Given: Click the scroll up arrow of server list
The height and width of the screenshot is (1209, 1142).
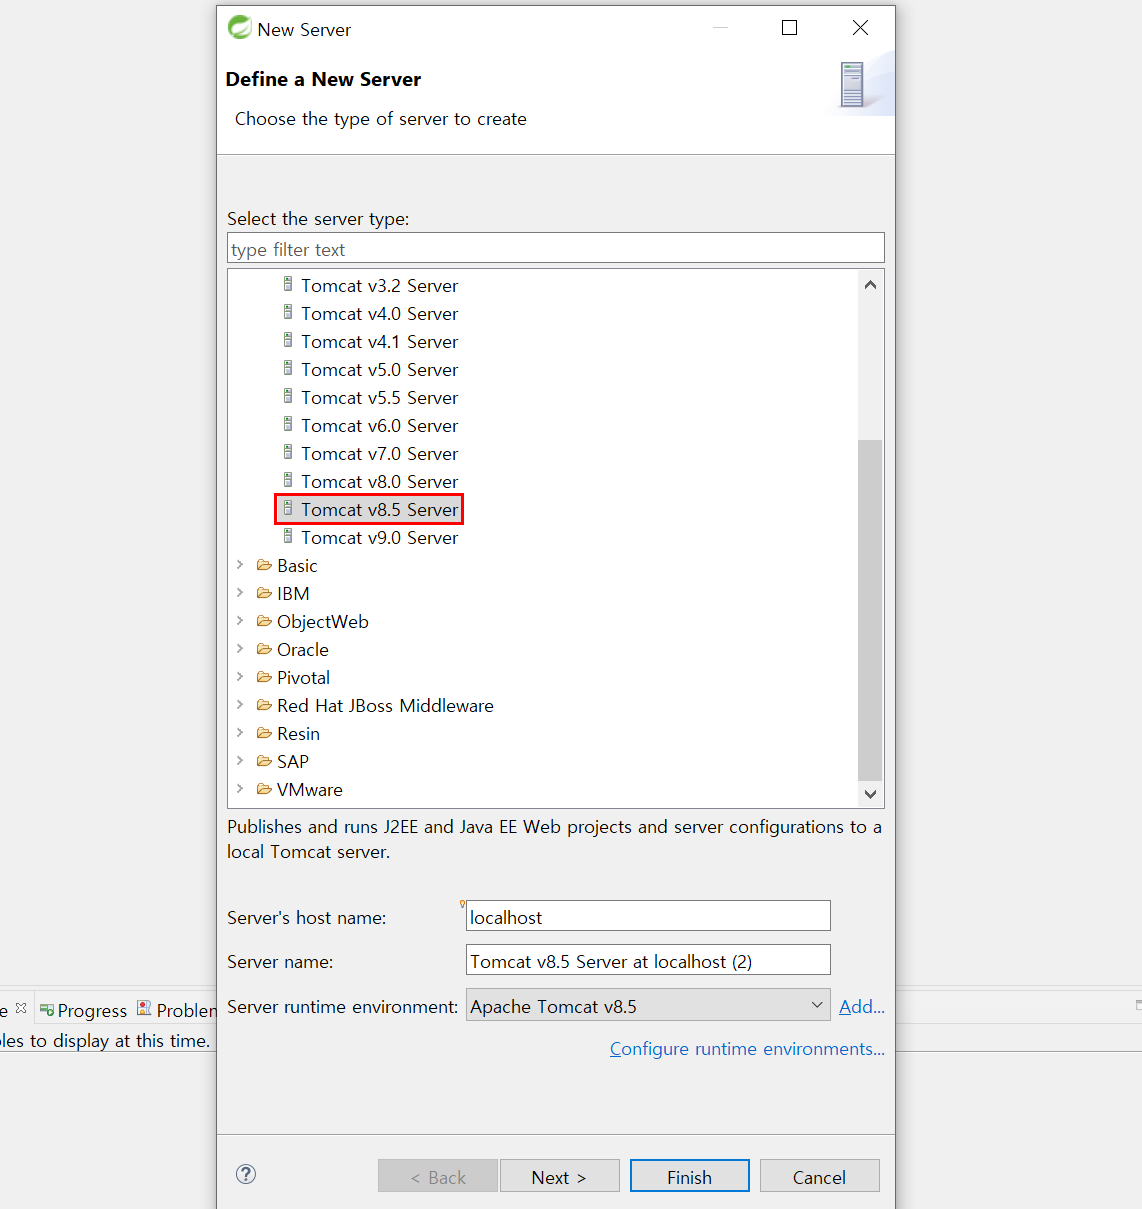Looking at the screenshot, I should 870,285.
